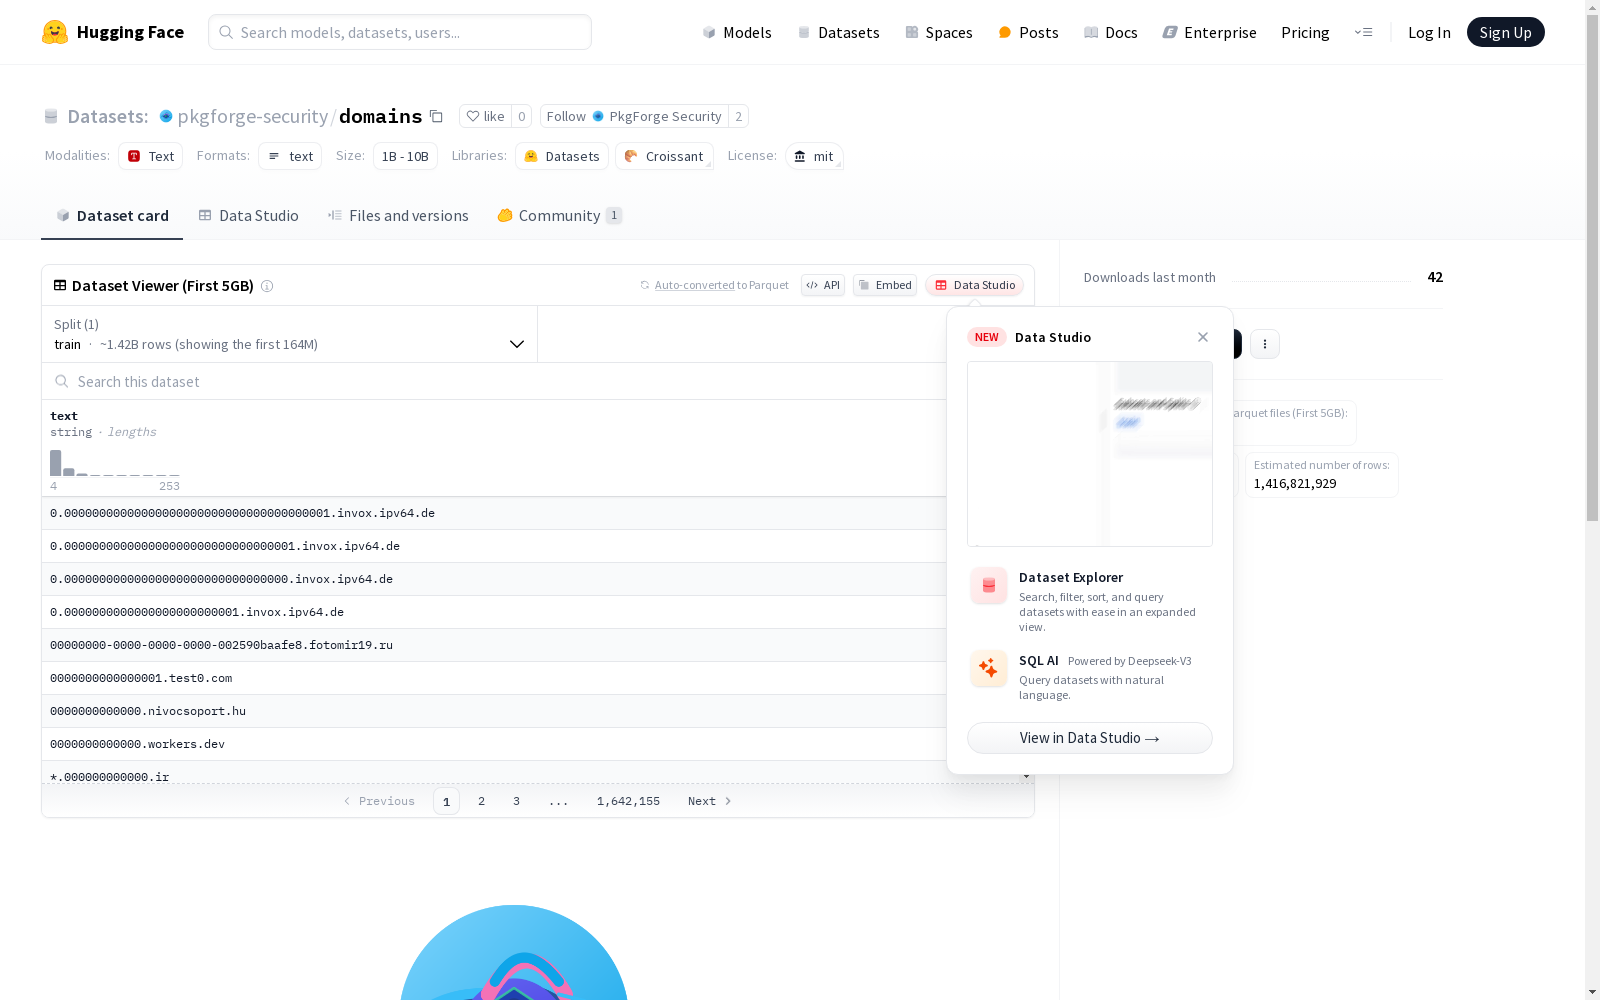Open the navigation overflow menu icon

1363,32
